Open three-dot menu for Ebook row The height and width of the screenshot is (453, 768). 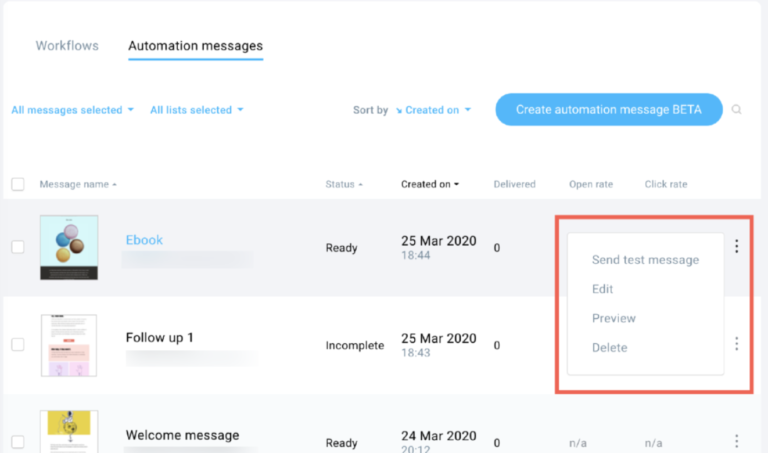tap(737, 246)
